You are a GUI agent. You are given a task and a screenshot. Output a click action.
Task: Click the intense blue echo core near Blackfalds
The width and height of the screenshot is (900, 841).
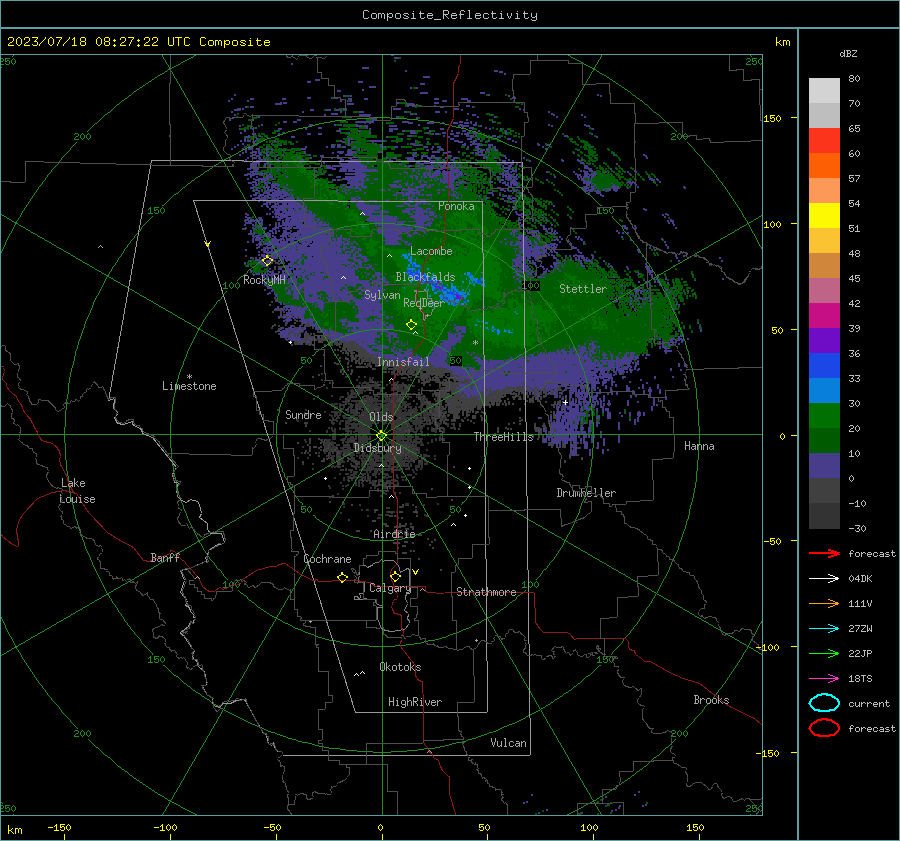pyautogui.click(x=451, y=292)
